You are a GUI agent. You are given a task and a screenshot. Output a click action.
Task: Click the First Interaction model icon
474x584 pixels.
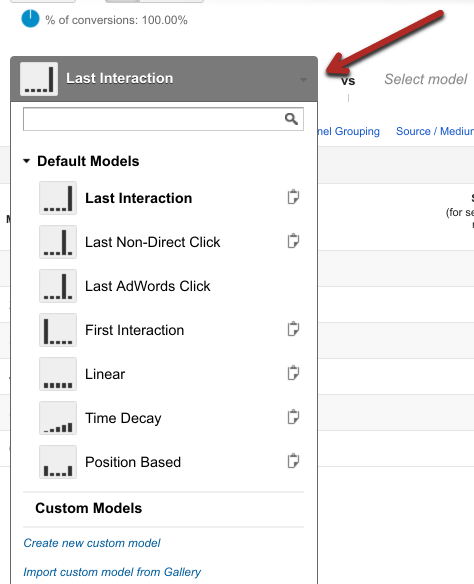58,330
